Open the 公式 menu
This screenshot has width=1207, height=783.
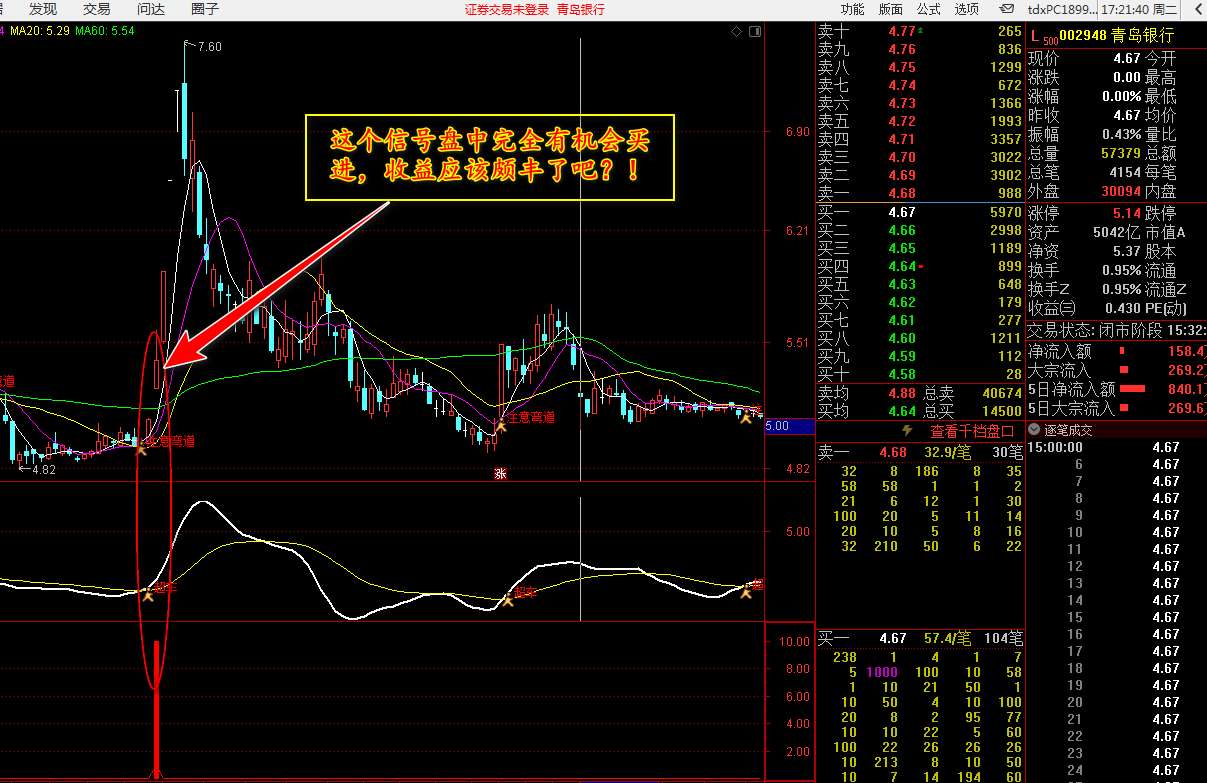click(x=928, y=9)
